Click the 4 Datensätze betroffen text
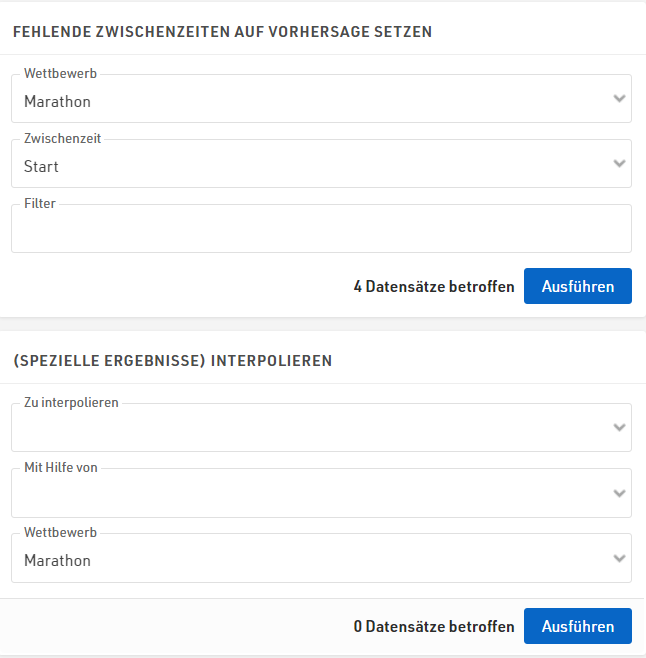Screen dimensions: 646x658 click(x=434, y=287)
